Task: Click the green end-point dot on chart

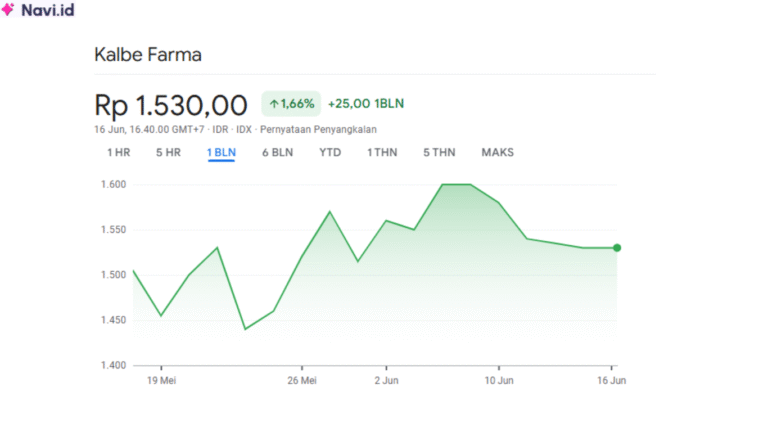Action: [x=617, y=248]
